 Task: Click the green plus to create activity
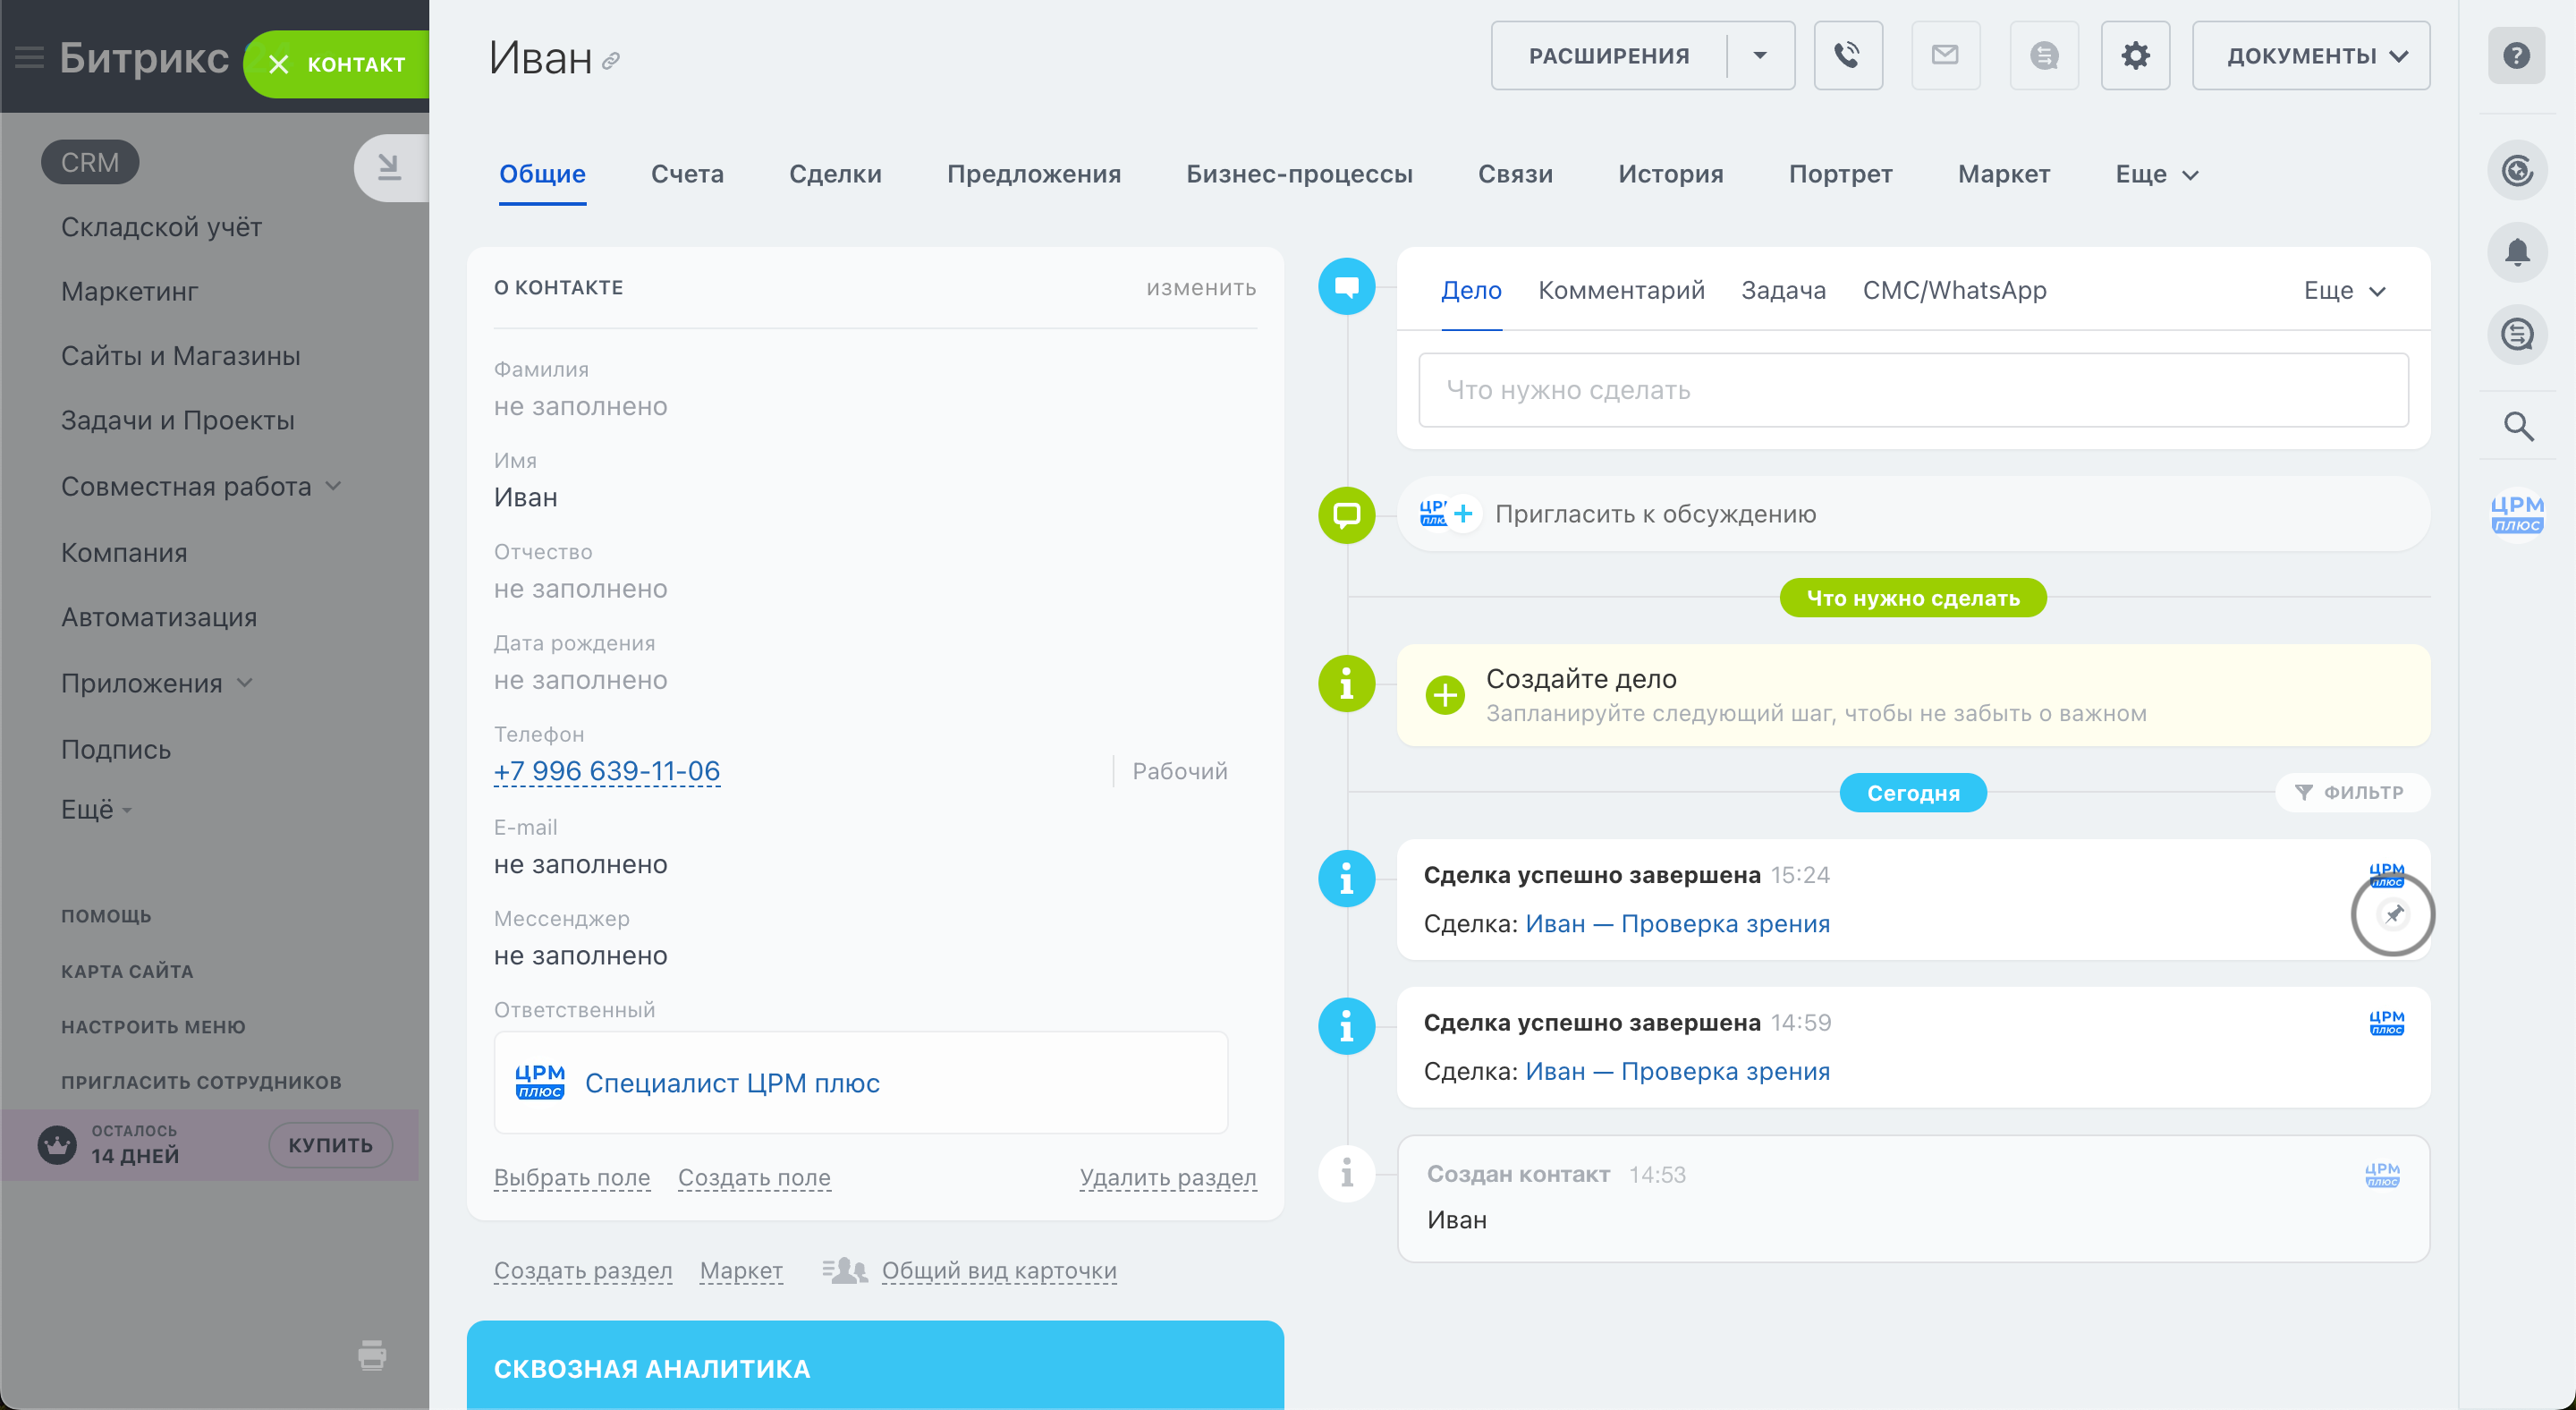[1445, 695]
